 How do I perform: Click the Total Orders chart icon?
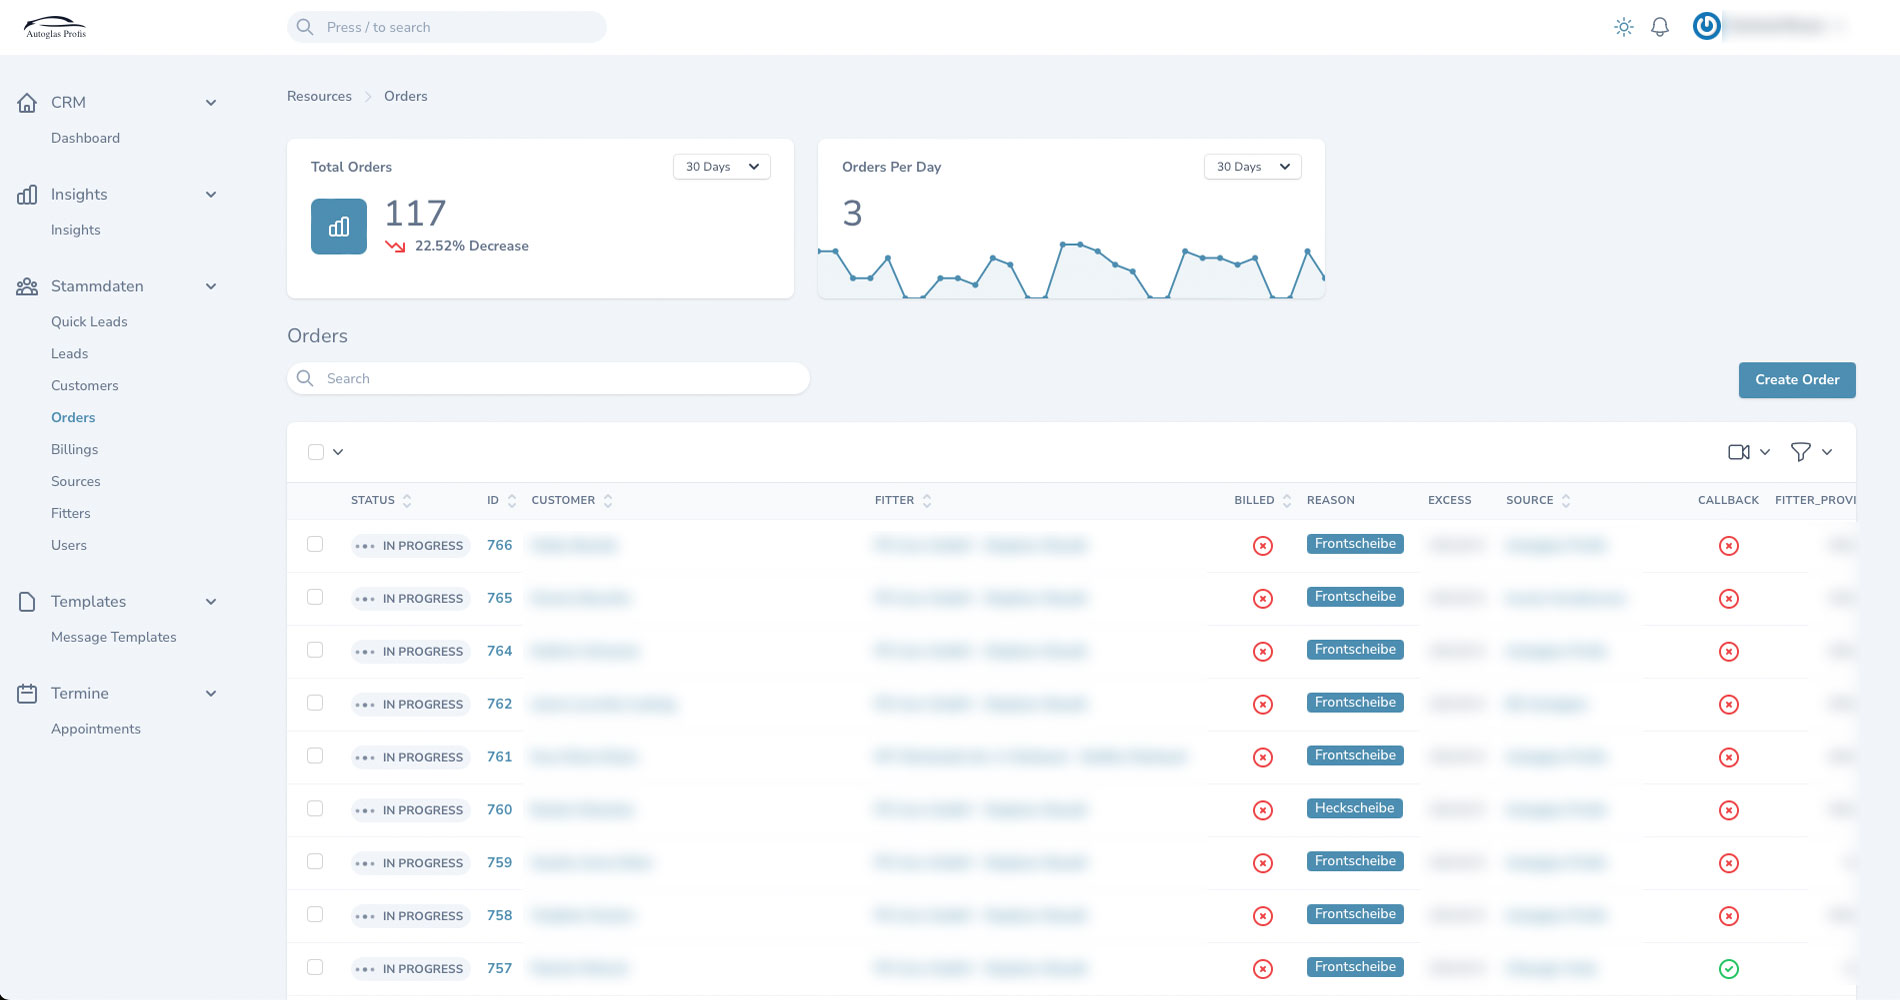click(x=339, y=227)
